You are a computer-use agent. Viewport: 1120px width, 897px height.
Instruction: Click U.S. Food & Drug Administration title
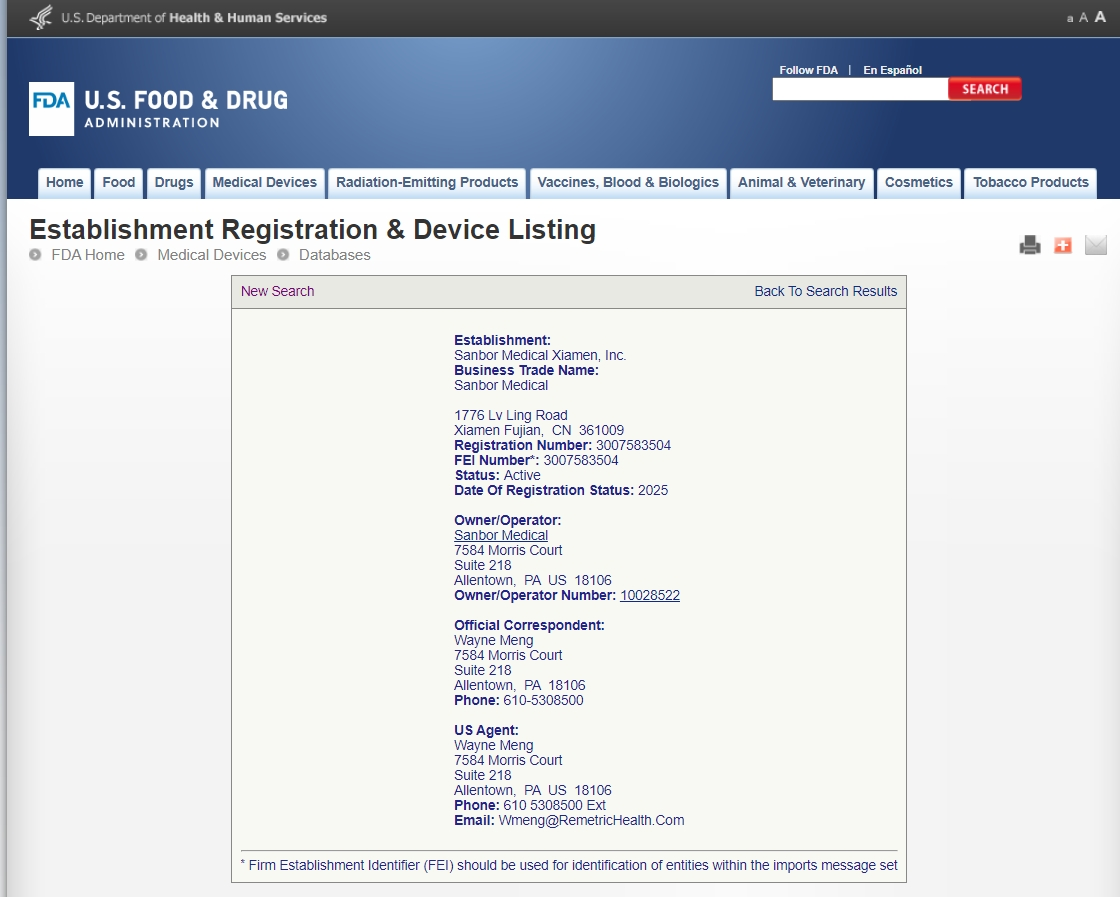click(x=186, y=109)
